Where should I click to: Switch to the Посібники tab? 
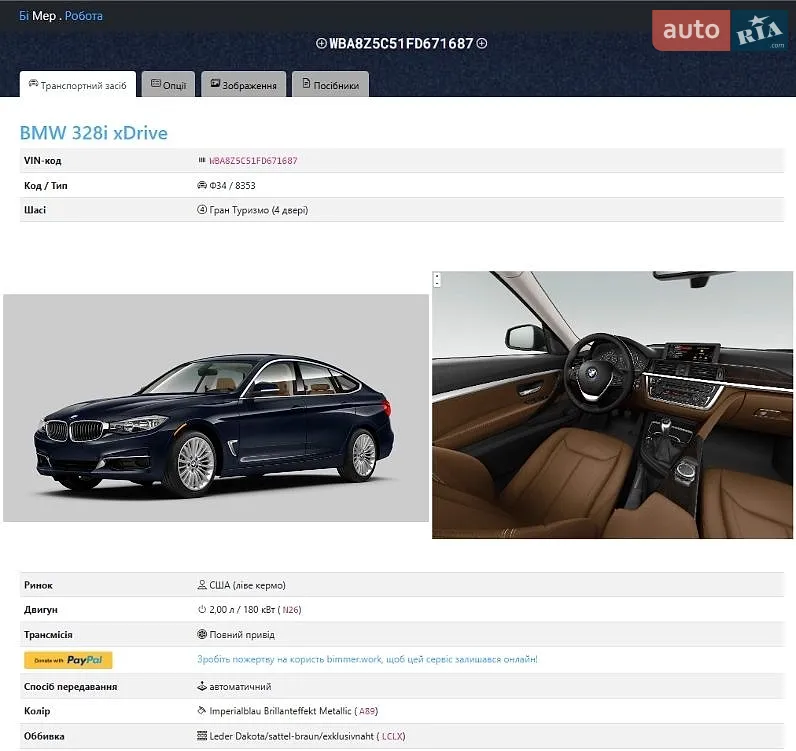click(x=330, y=84)
